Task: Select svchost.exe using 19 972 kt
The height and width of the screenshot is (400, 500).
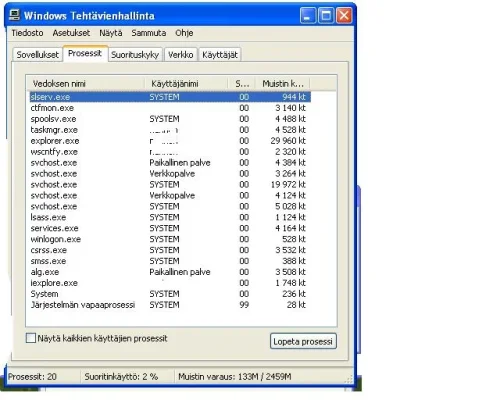Action: (x=170, y=185)
